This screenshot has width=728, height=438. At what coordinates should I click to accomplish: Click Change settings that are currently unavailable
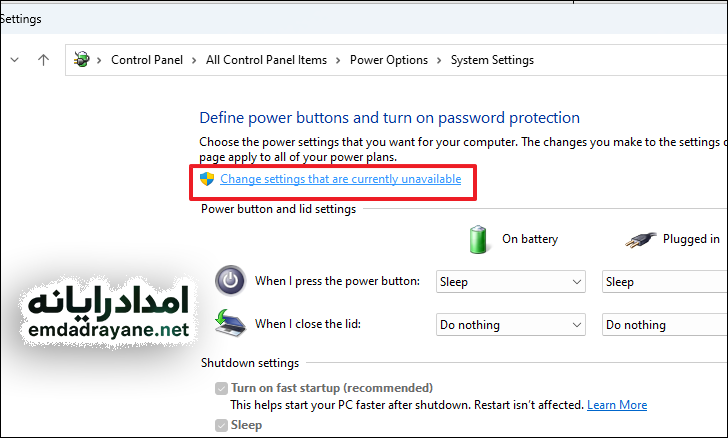click(340, 179)
